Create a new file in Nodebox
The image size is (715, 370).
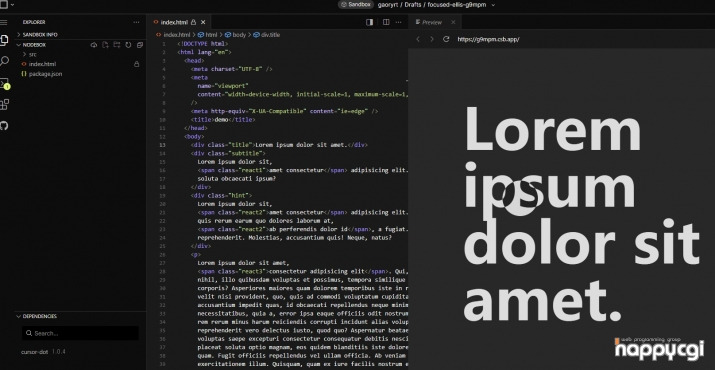tap(105, 45)
